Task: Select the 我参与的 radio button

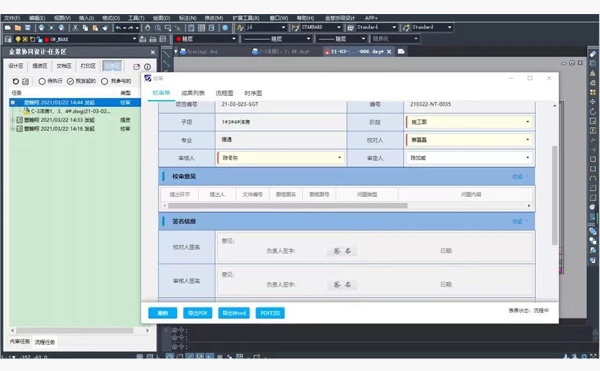Action: [x=104, y=81]
